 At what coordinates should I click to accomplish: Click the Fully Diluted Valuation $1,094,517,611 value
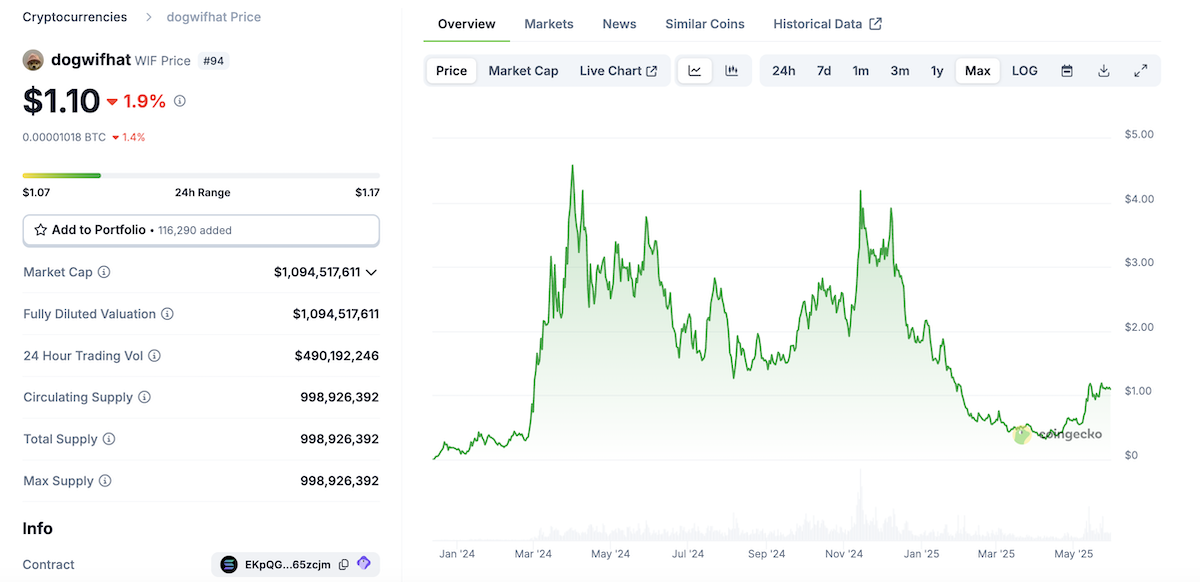tap(336, 314)
